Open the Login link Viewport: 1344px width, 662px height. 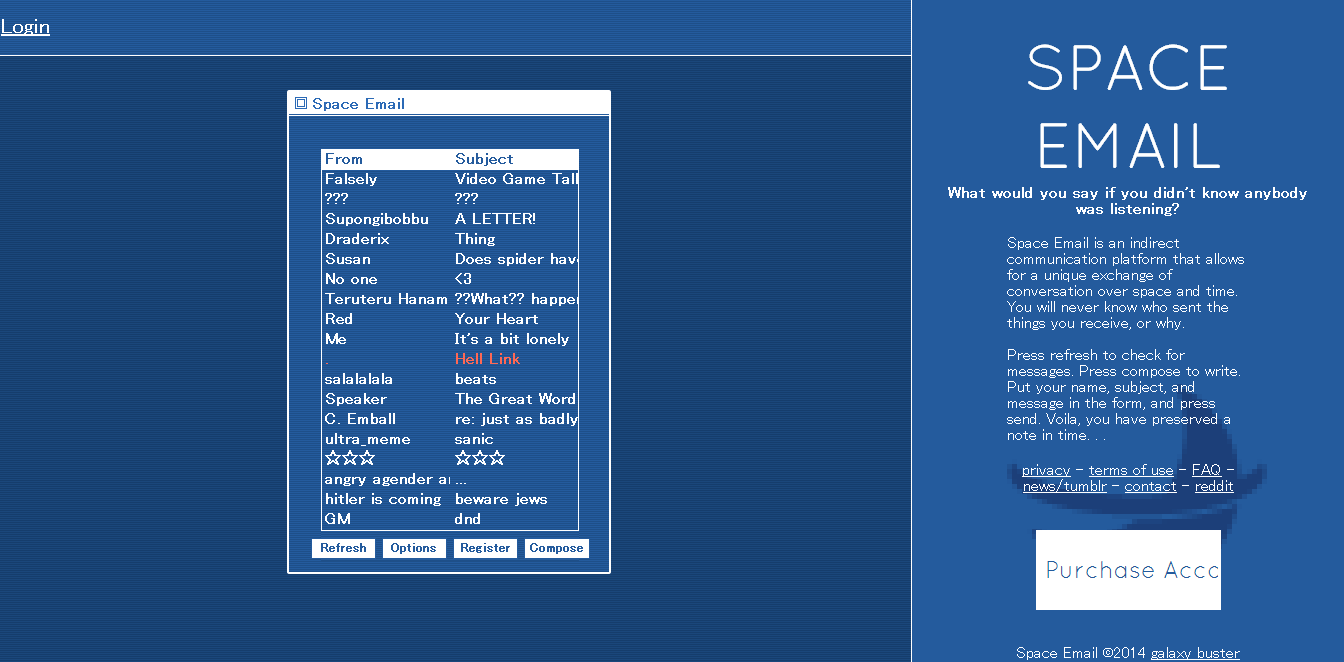coord(26,26)
